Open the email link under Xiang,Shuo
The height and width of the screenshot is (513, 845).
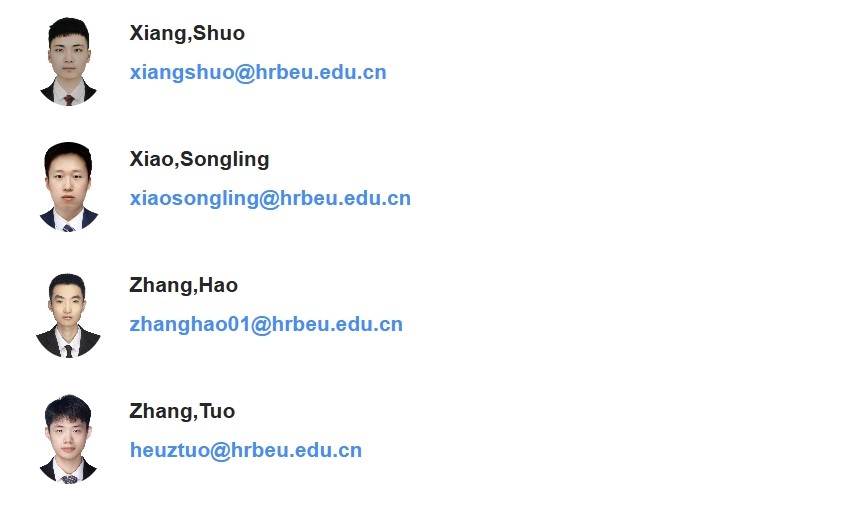pyautogui.click(x=258, y=72)
